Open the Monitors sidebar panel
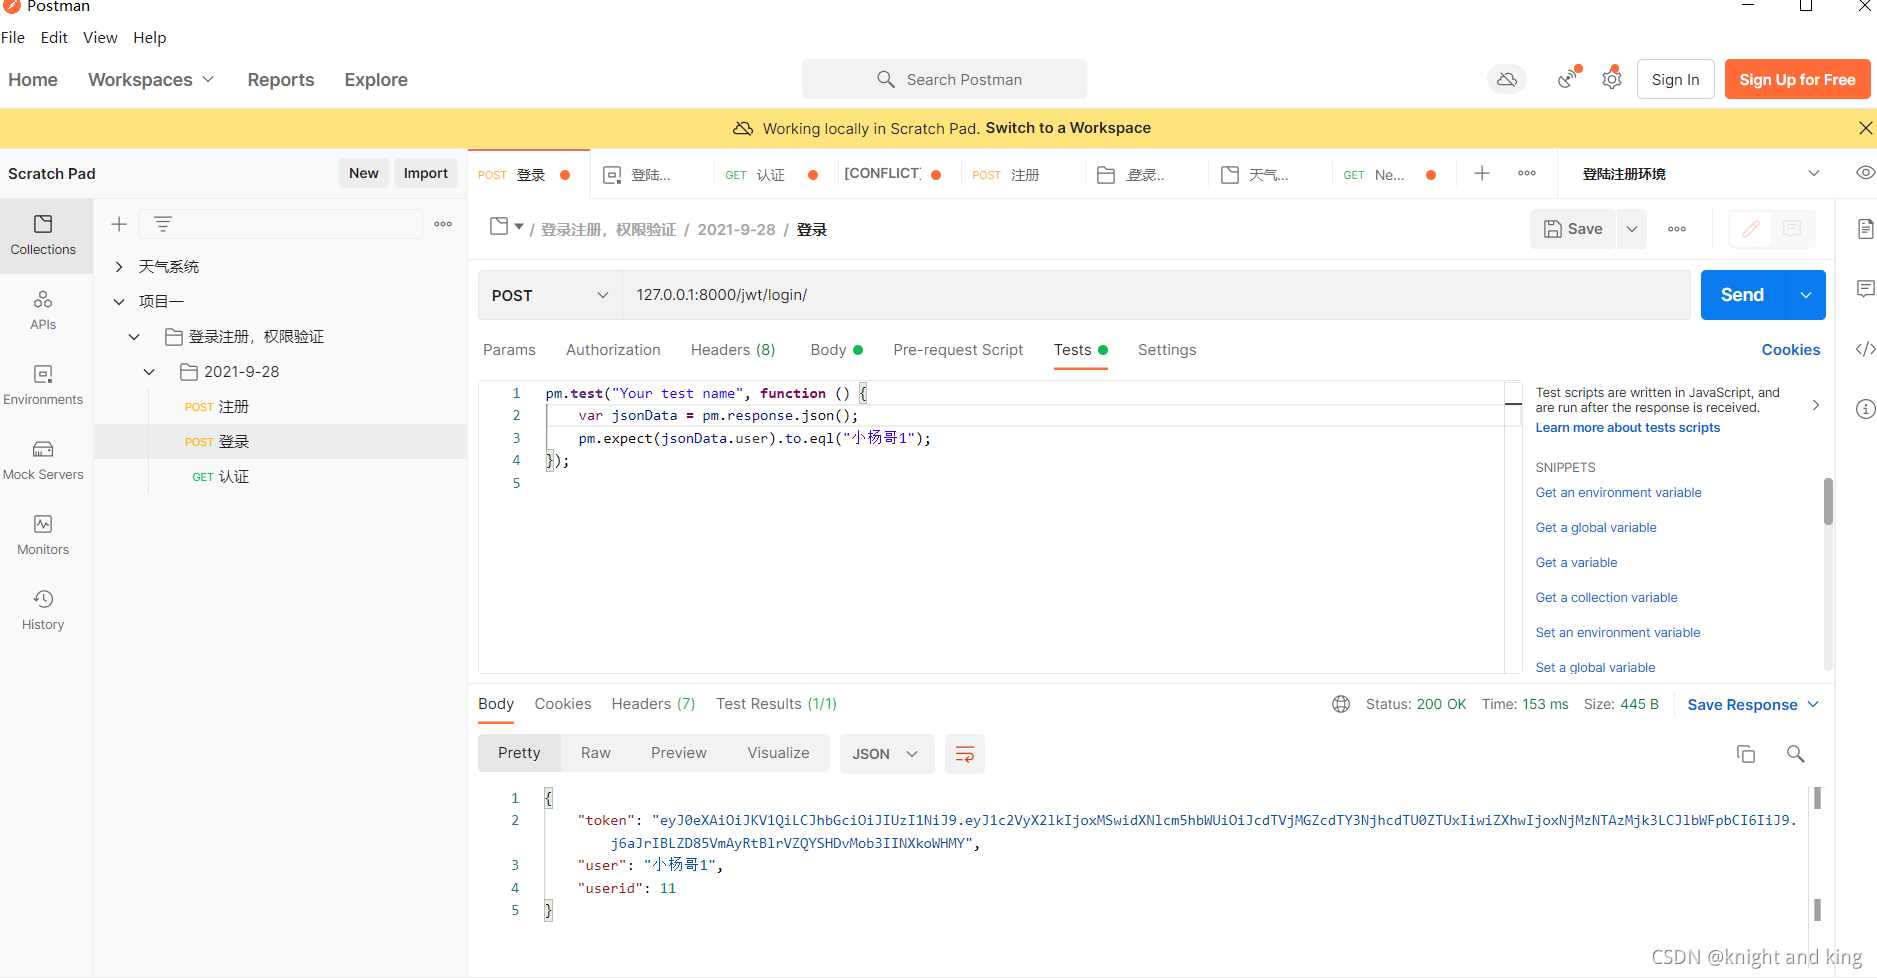 tap(43, 535)
